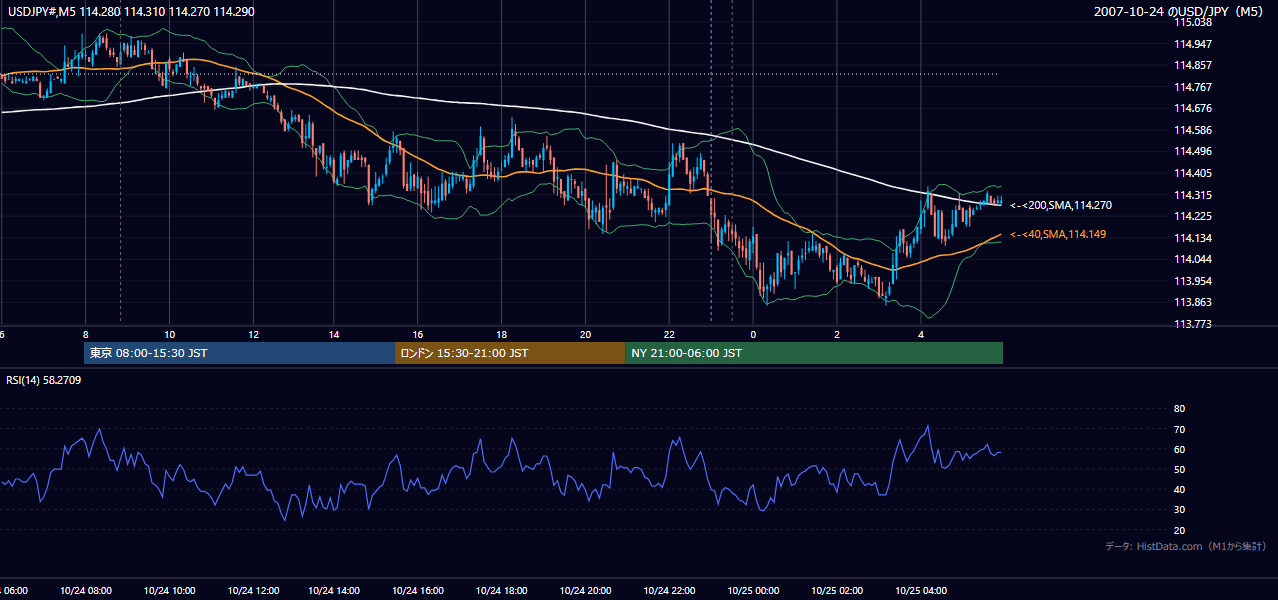Click price axis label 114.586
The image size is (1278, 600).
(1194, 130)
